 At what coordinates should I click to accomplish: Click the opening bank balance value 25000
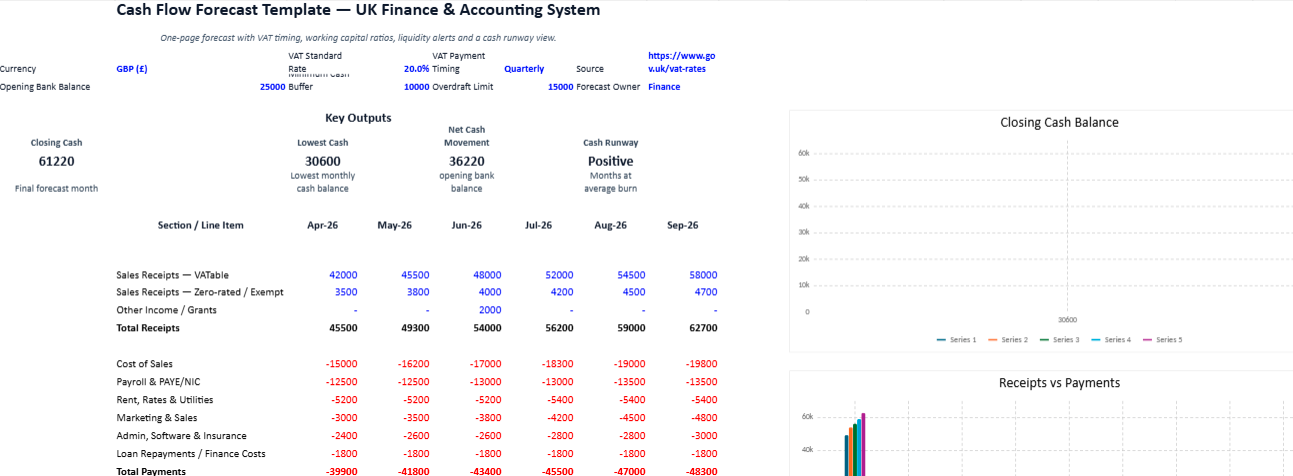272,87
